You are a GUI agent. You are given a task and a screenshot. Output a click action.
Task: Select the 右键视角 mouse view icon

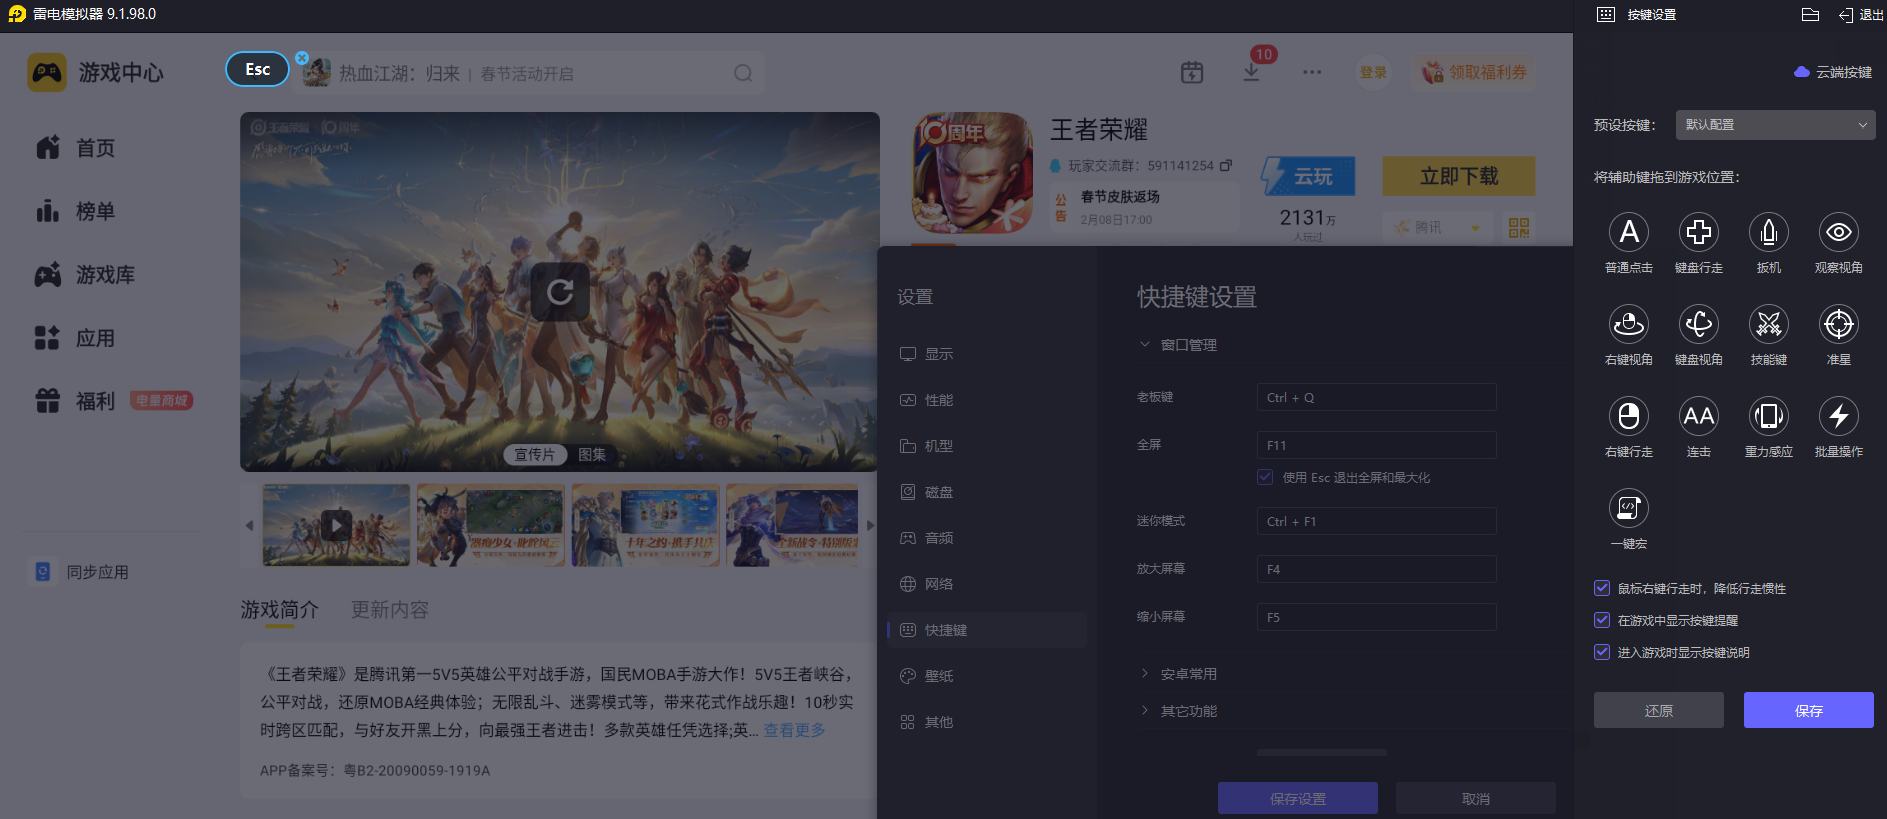tap(1628, 324)
